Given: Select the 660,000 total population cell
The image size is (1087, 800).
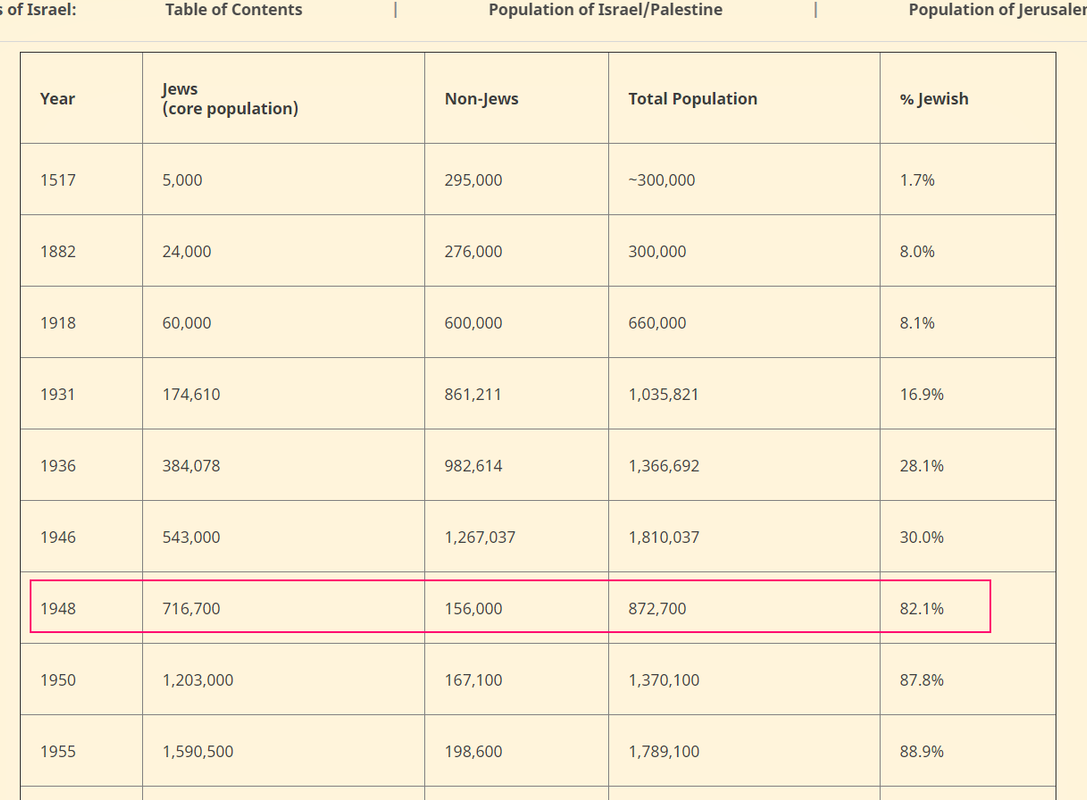Looking at the screenshot, I should (745, 322).
